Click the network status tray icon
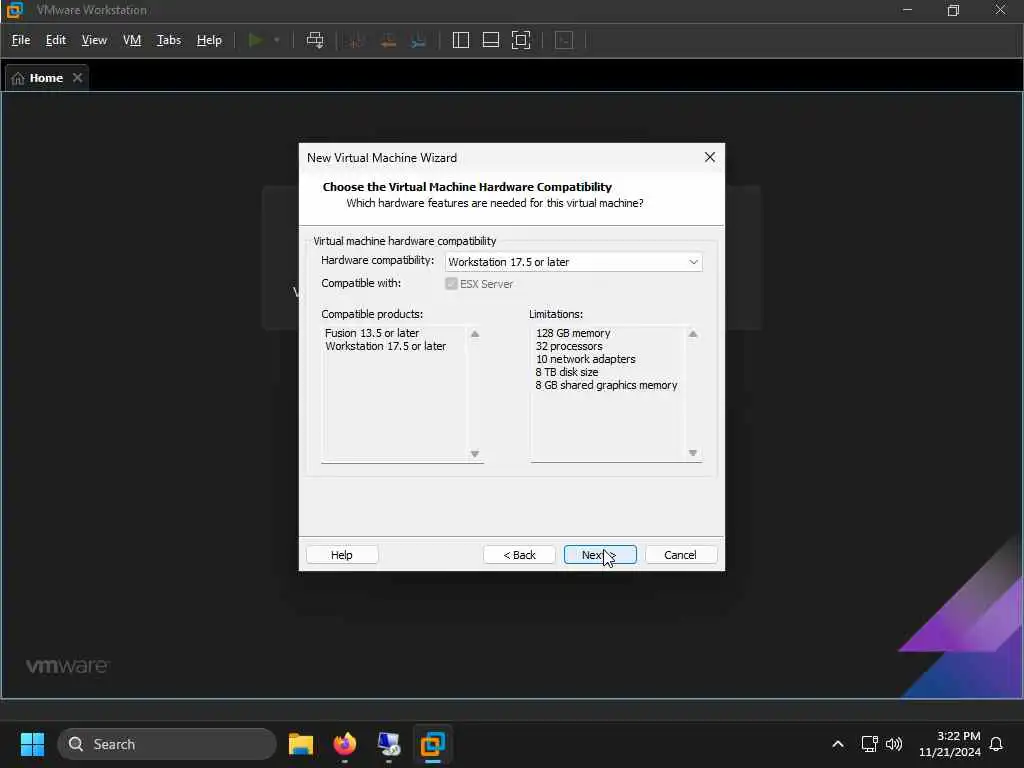This screenshot has height=768, width=1024. pos(869,744)
